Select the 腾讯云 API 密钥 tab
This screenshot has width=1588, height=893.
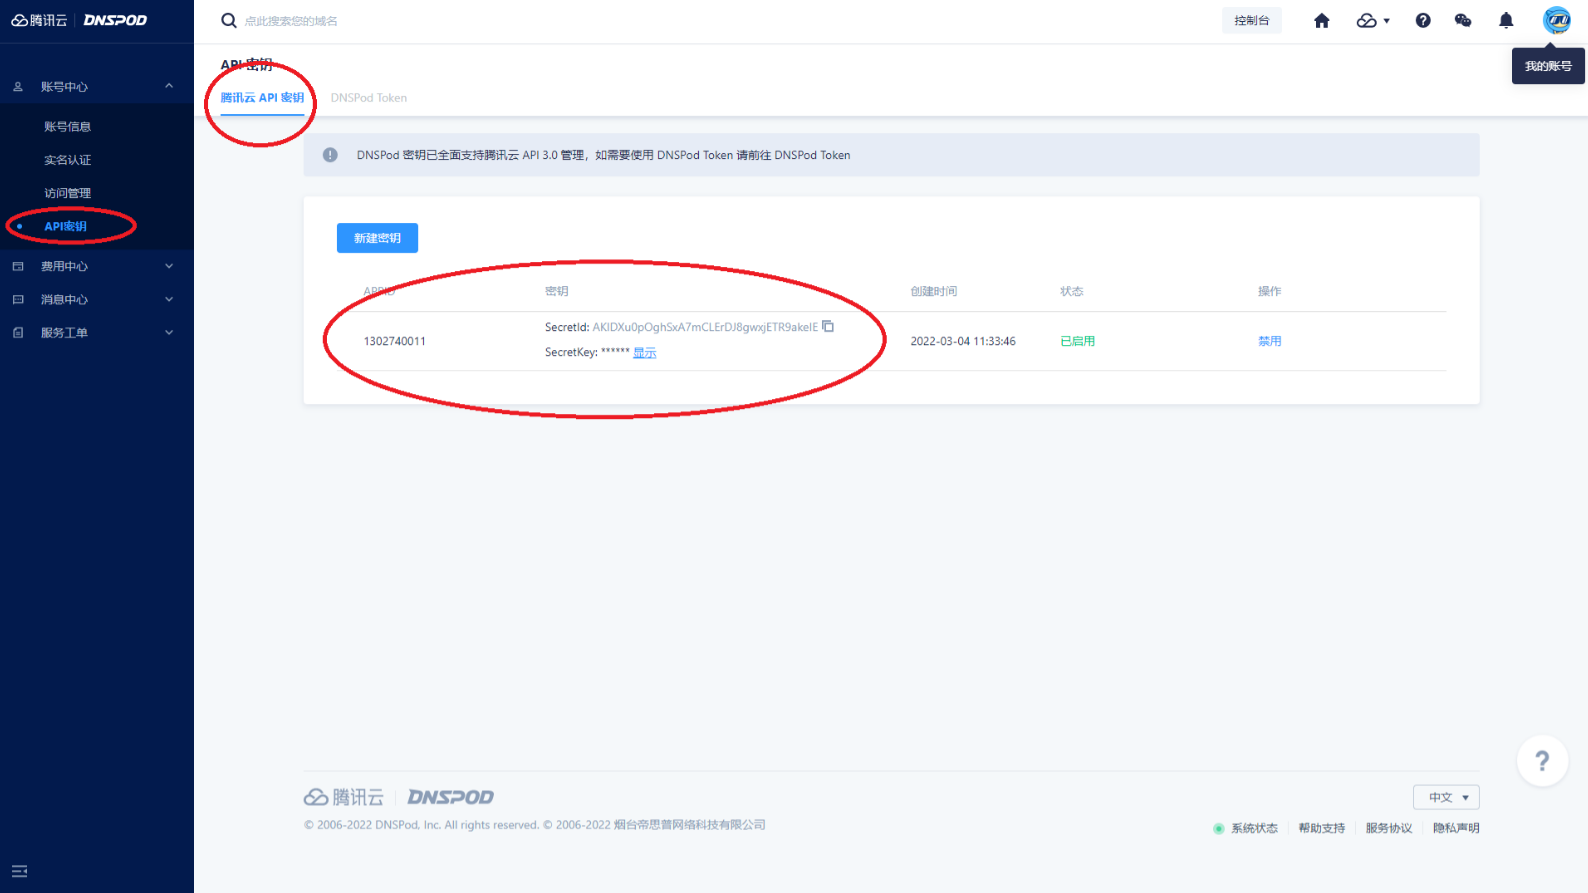262,98
